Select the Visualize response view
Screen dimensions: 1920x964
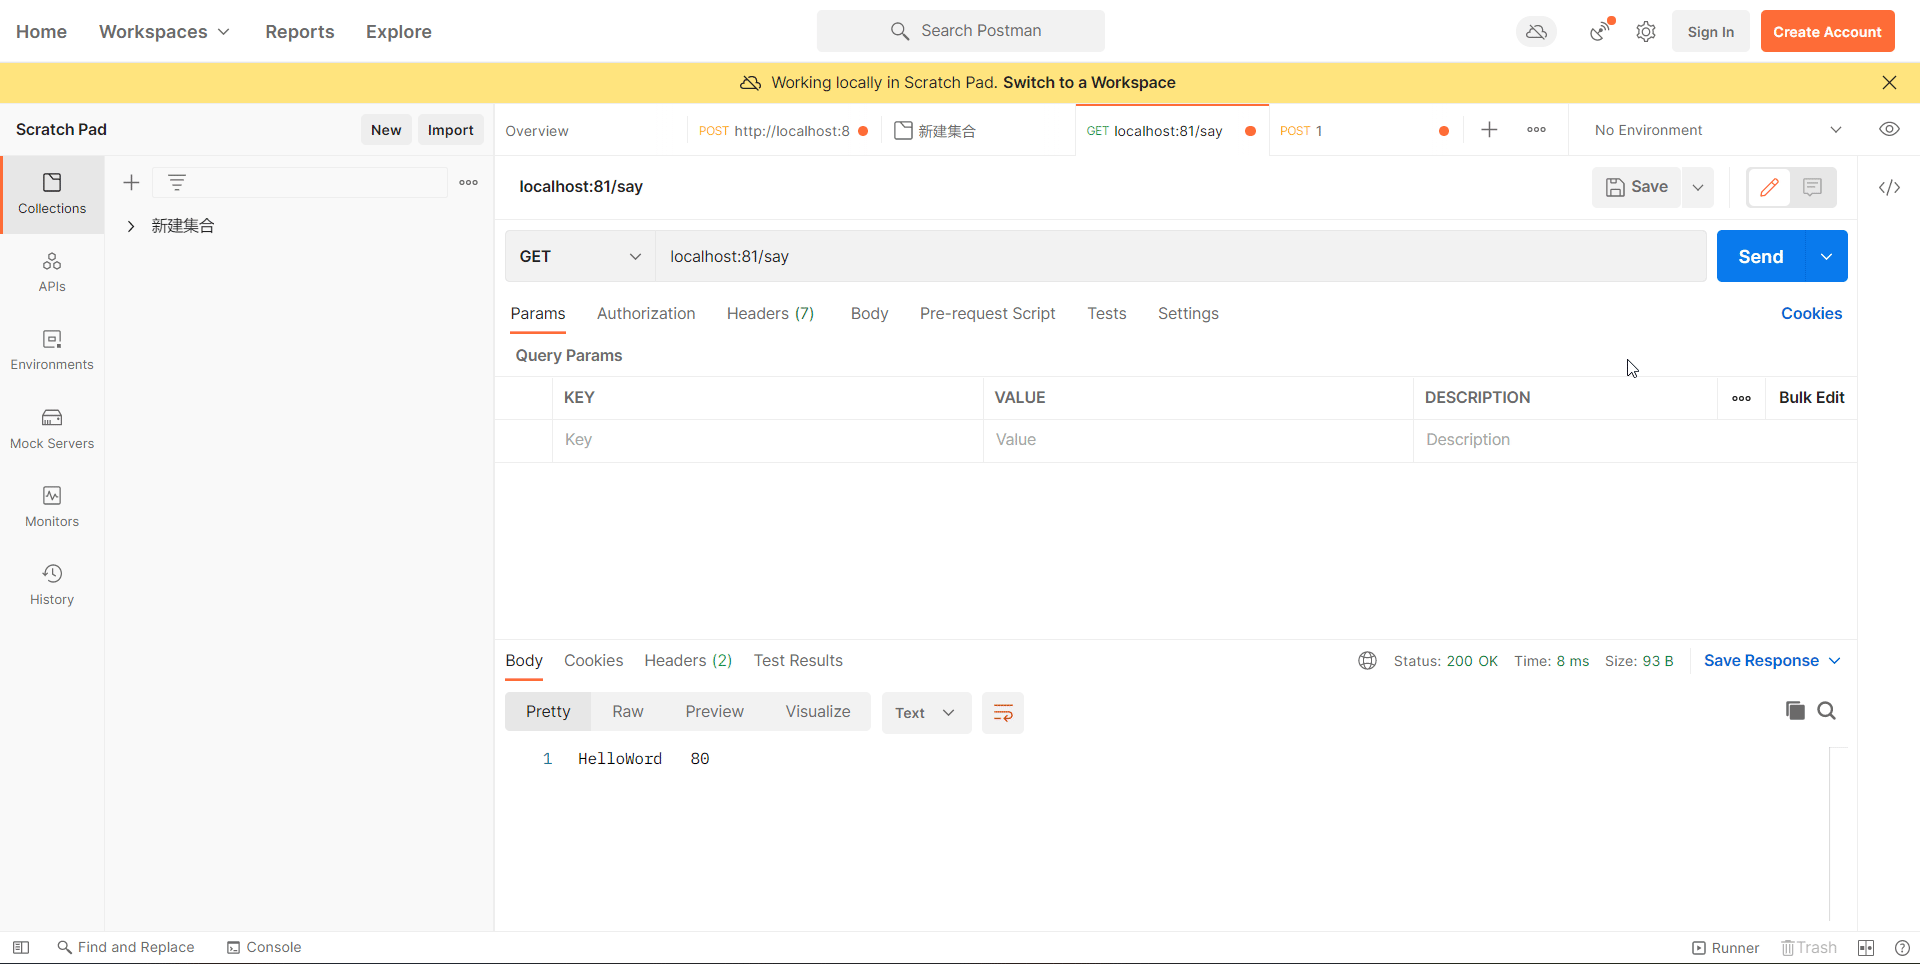818,712
